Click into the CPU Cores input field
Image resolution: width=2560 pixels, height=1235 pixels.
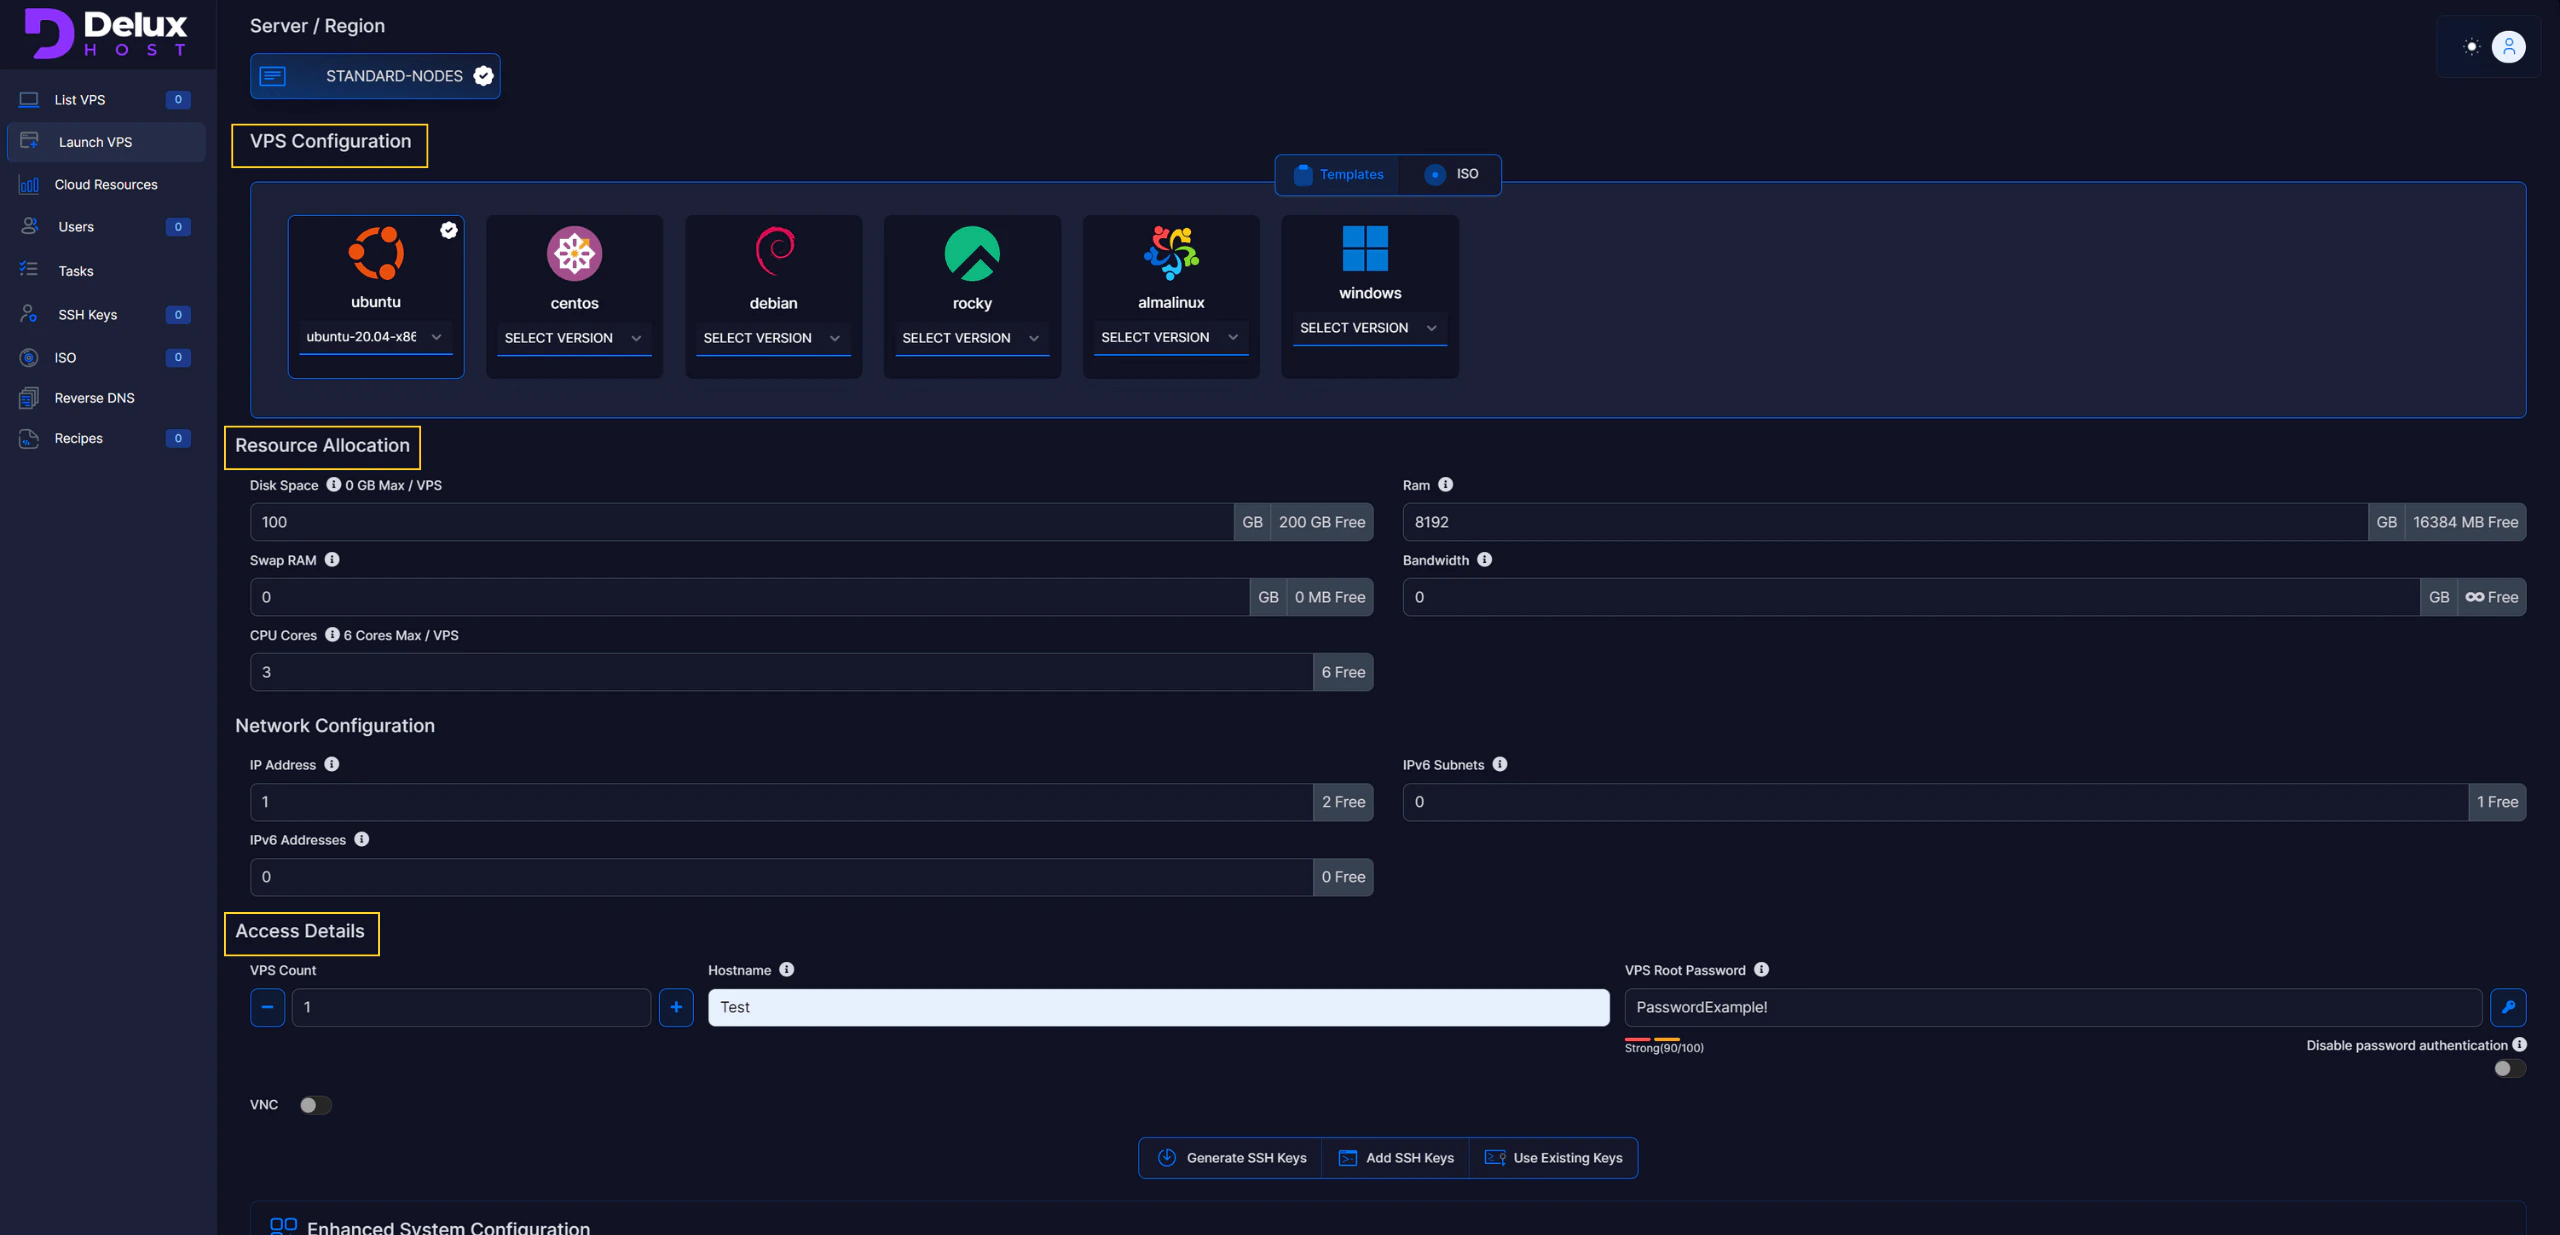(780, 672)
